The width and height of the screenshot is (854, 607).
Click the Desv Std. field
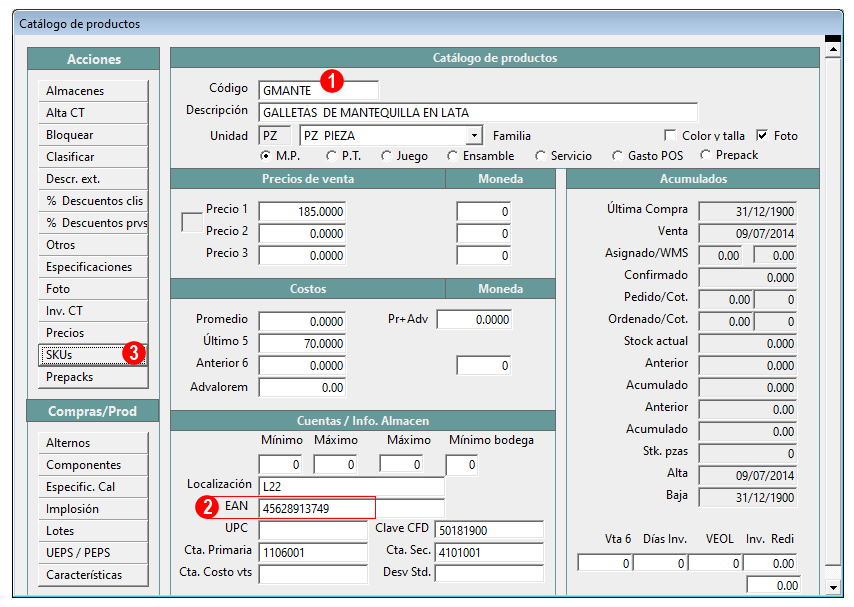click(489, 574)
